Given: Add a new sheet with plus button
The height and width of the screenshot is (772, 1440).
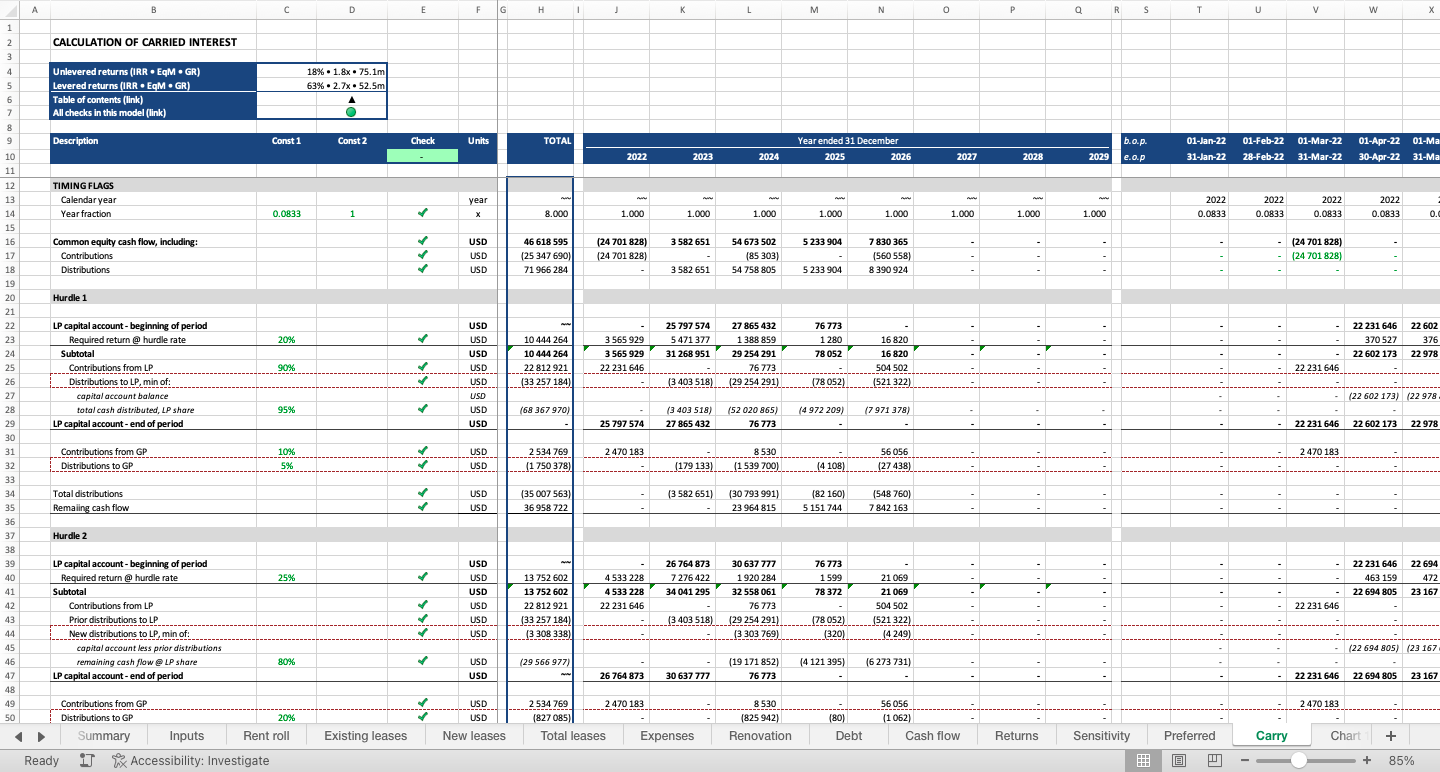Looking at the screenshot, I should [1390, 736].
